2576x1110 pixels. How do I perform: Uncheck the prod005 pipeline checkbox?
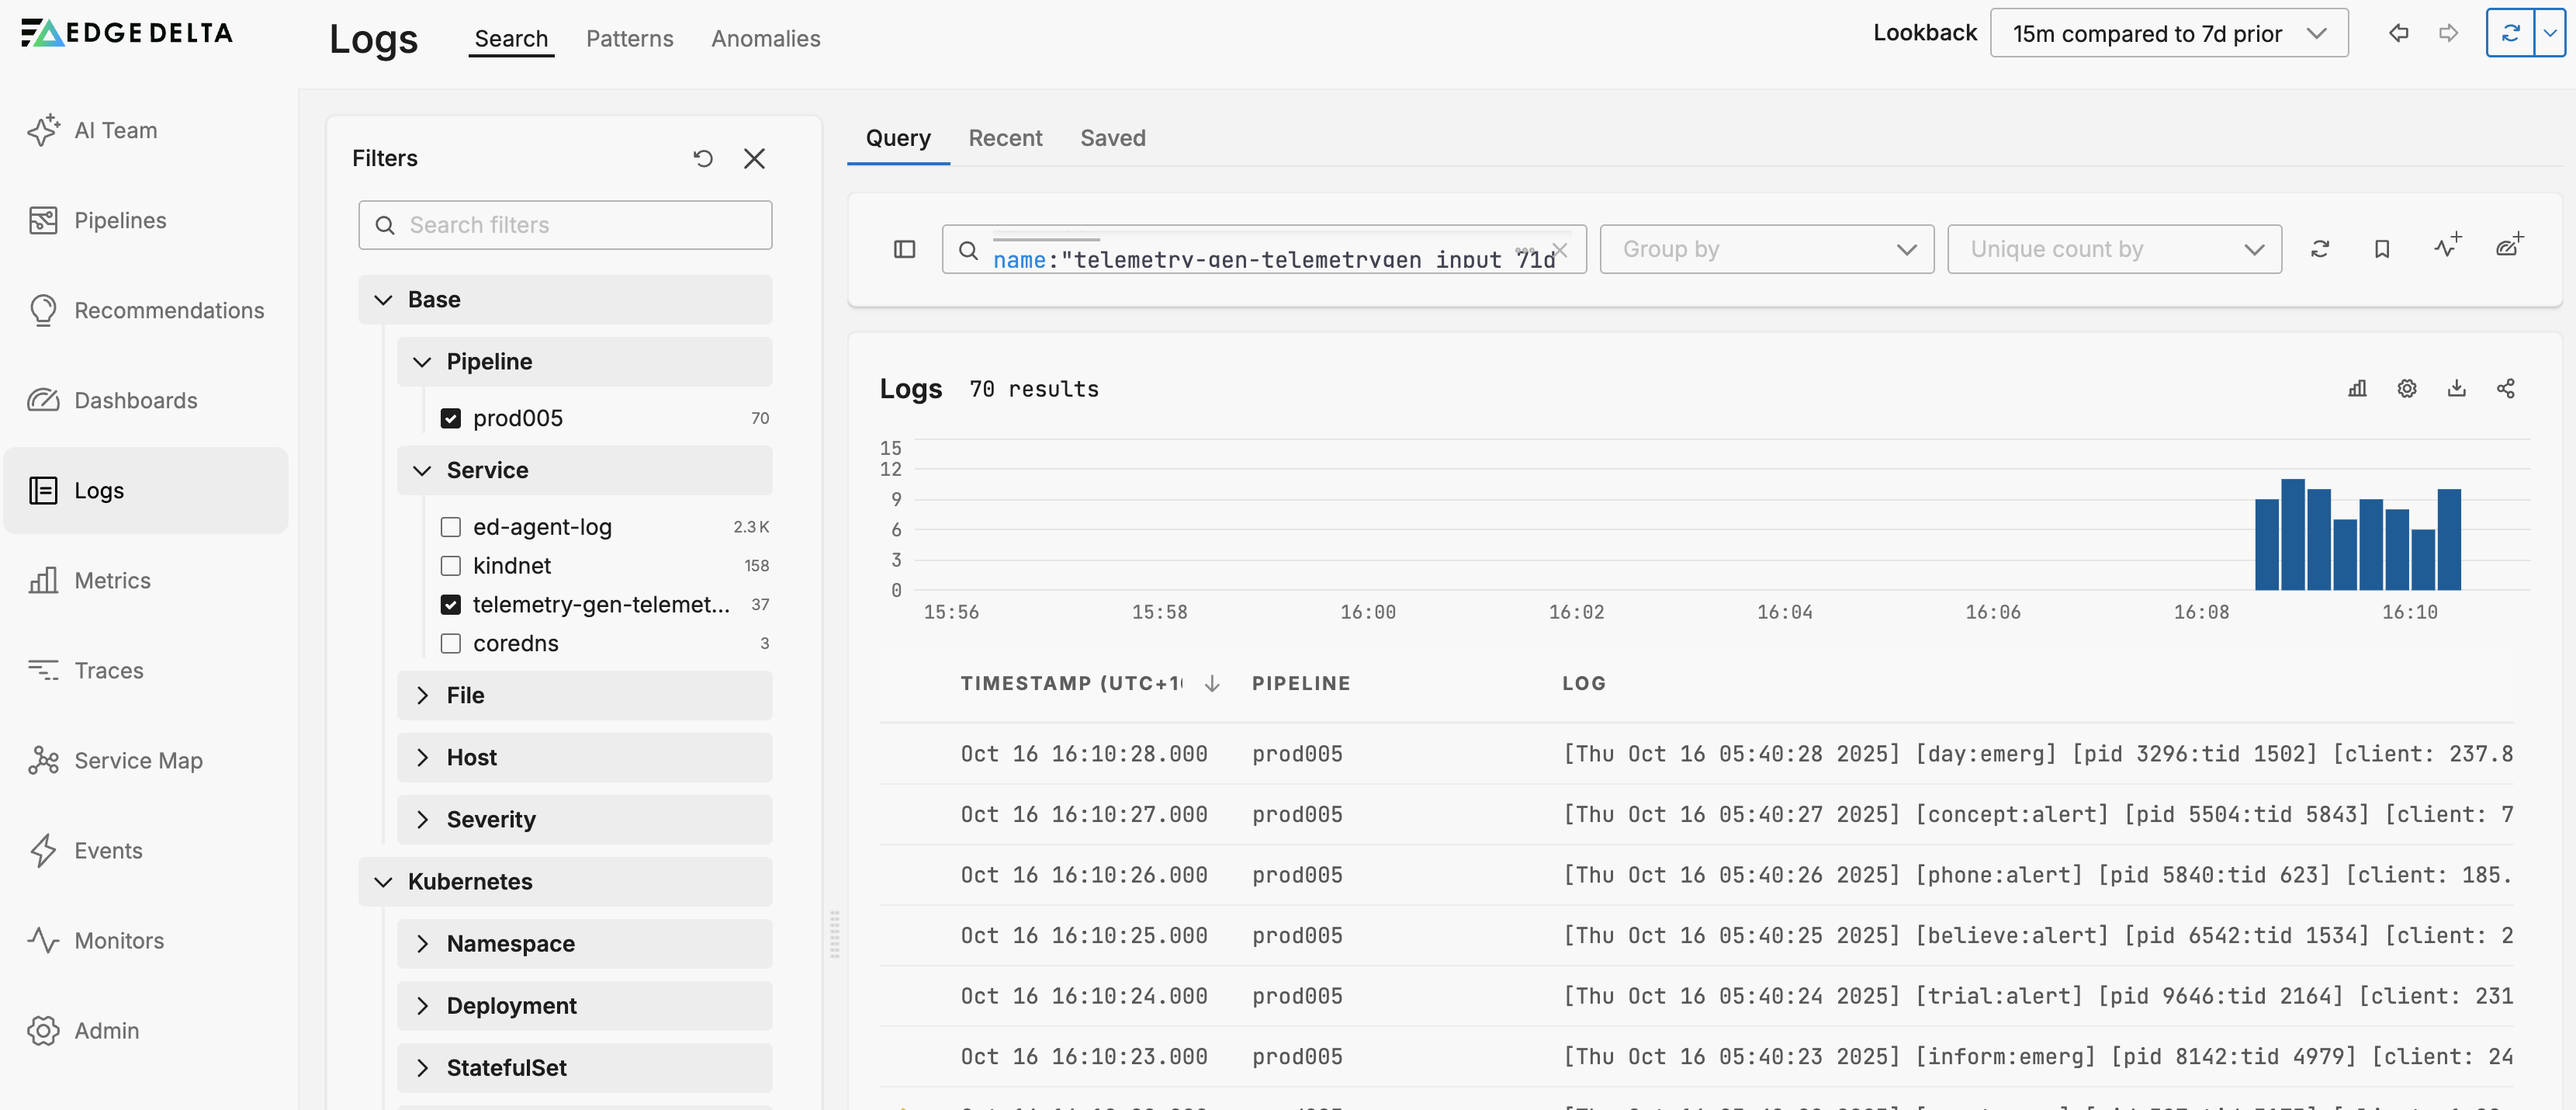pos(451,418)
